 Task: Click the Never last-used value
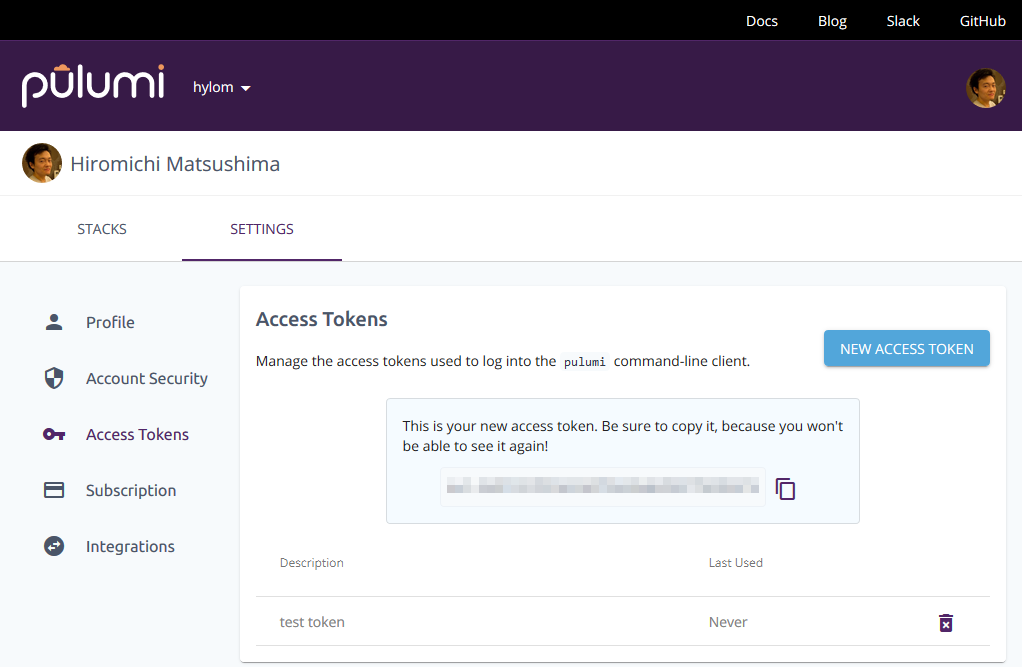[728, 622]
